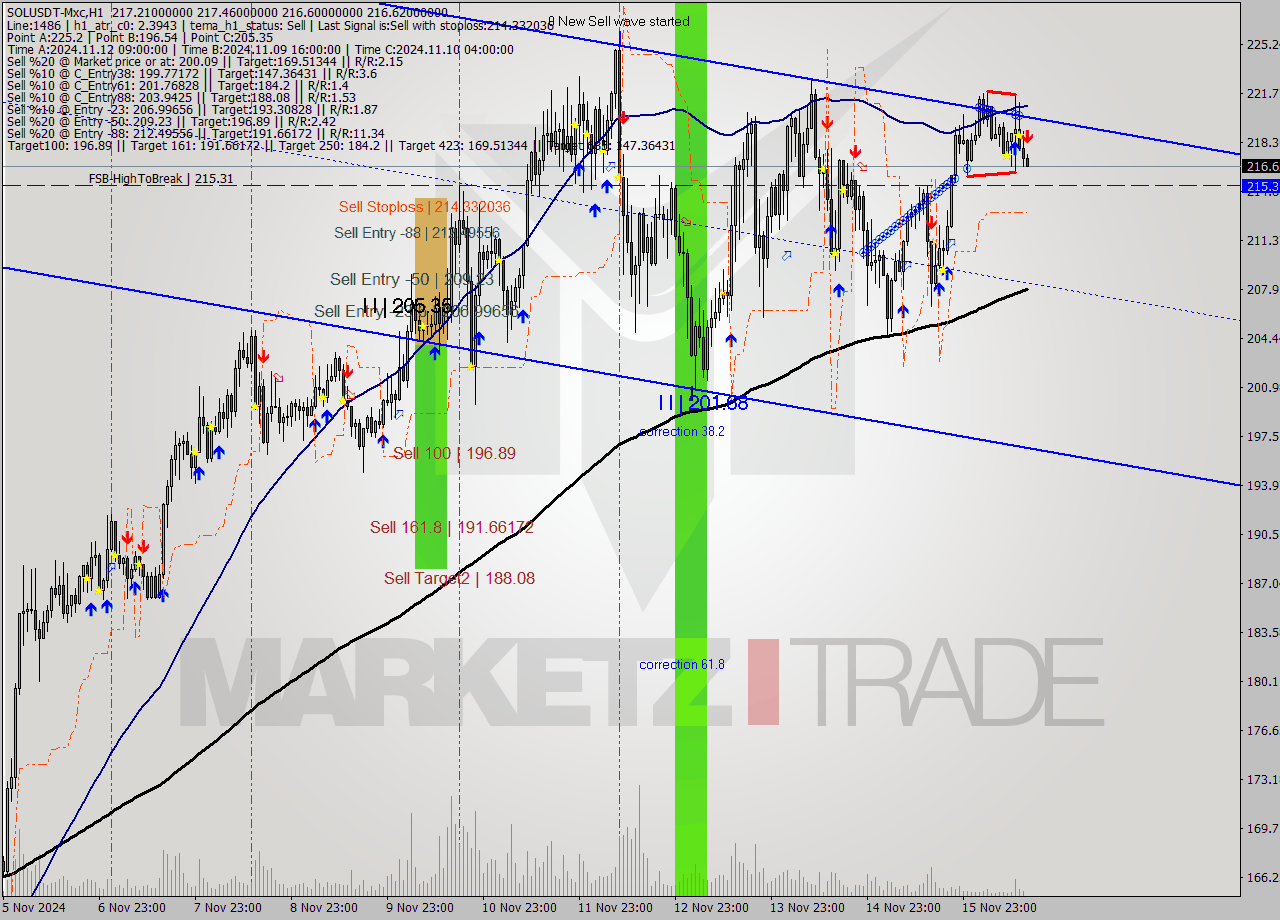This screenshot has height=920, width=1280.
Task: Select the 'correction 38.2' label
Action: pos(682,431)
